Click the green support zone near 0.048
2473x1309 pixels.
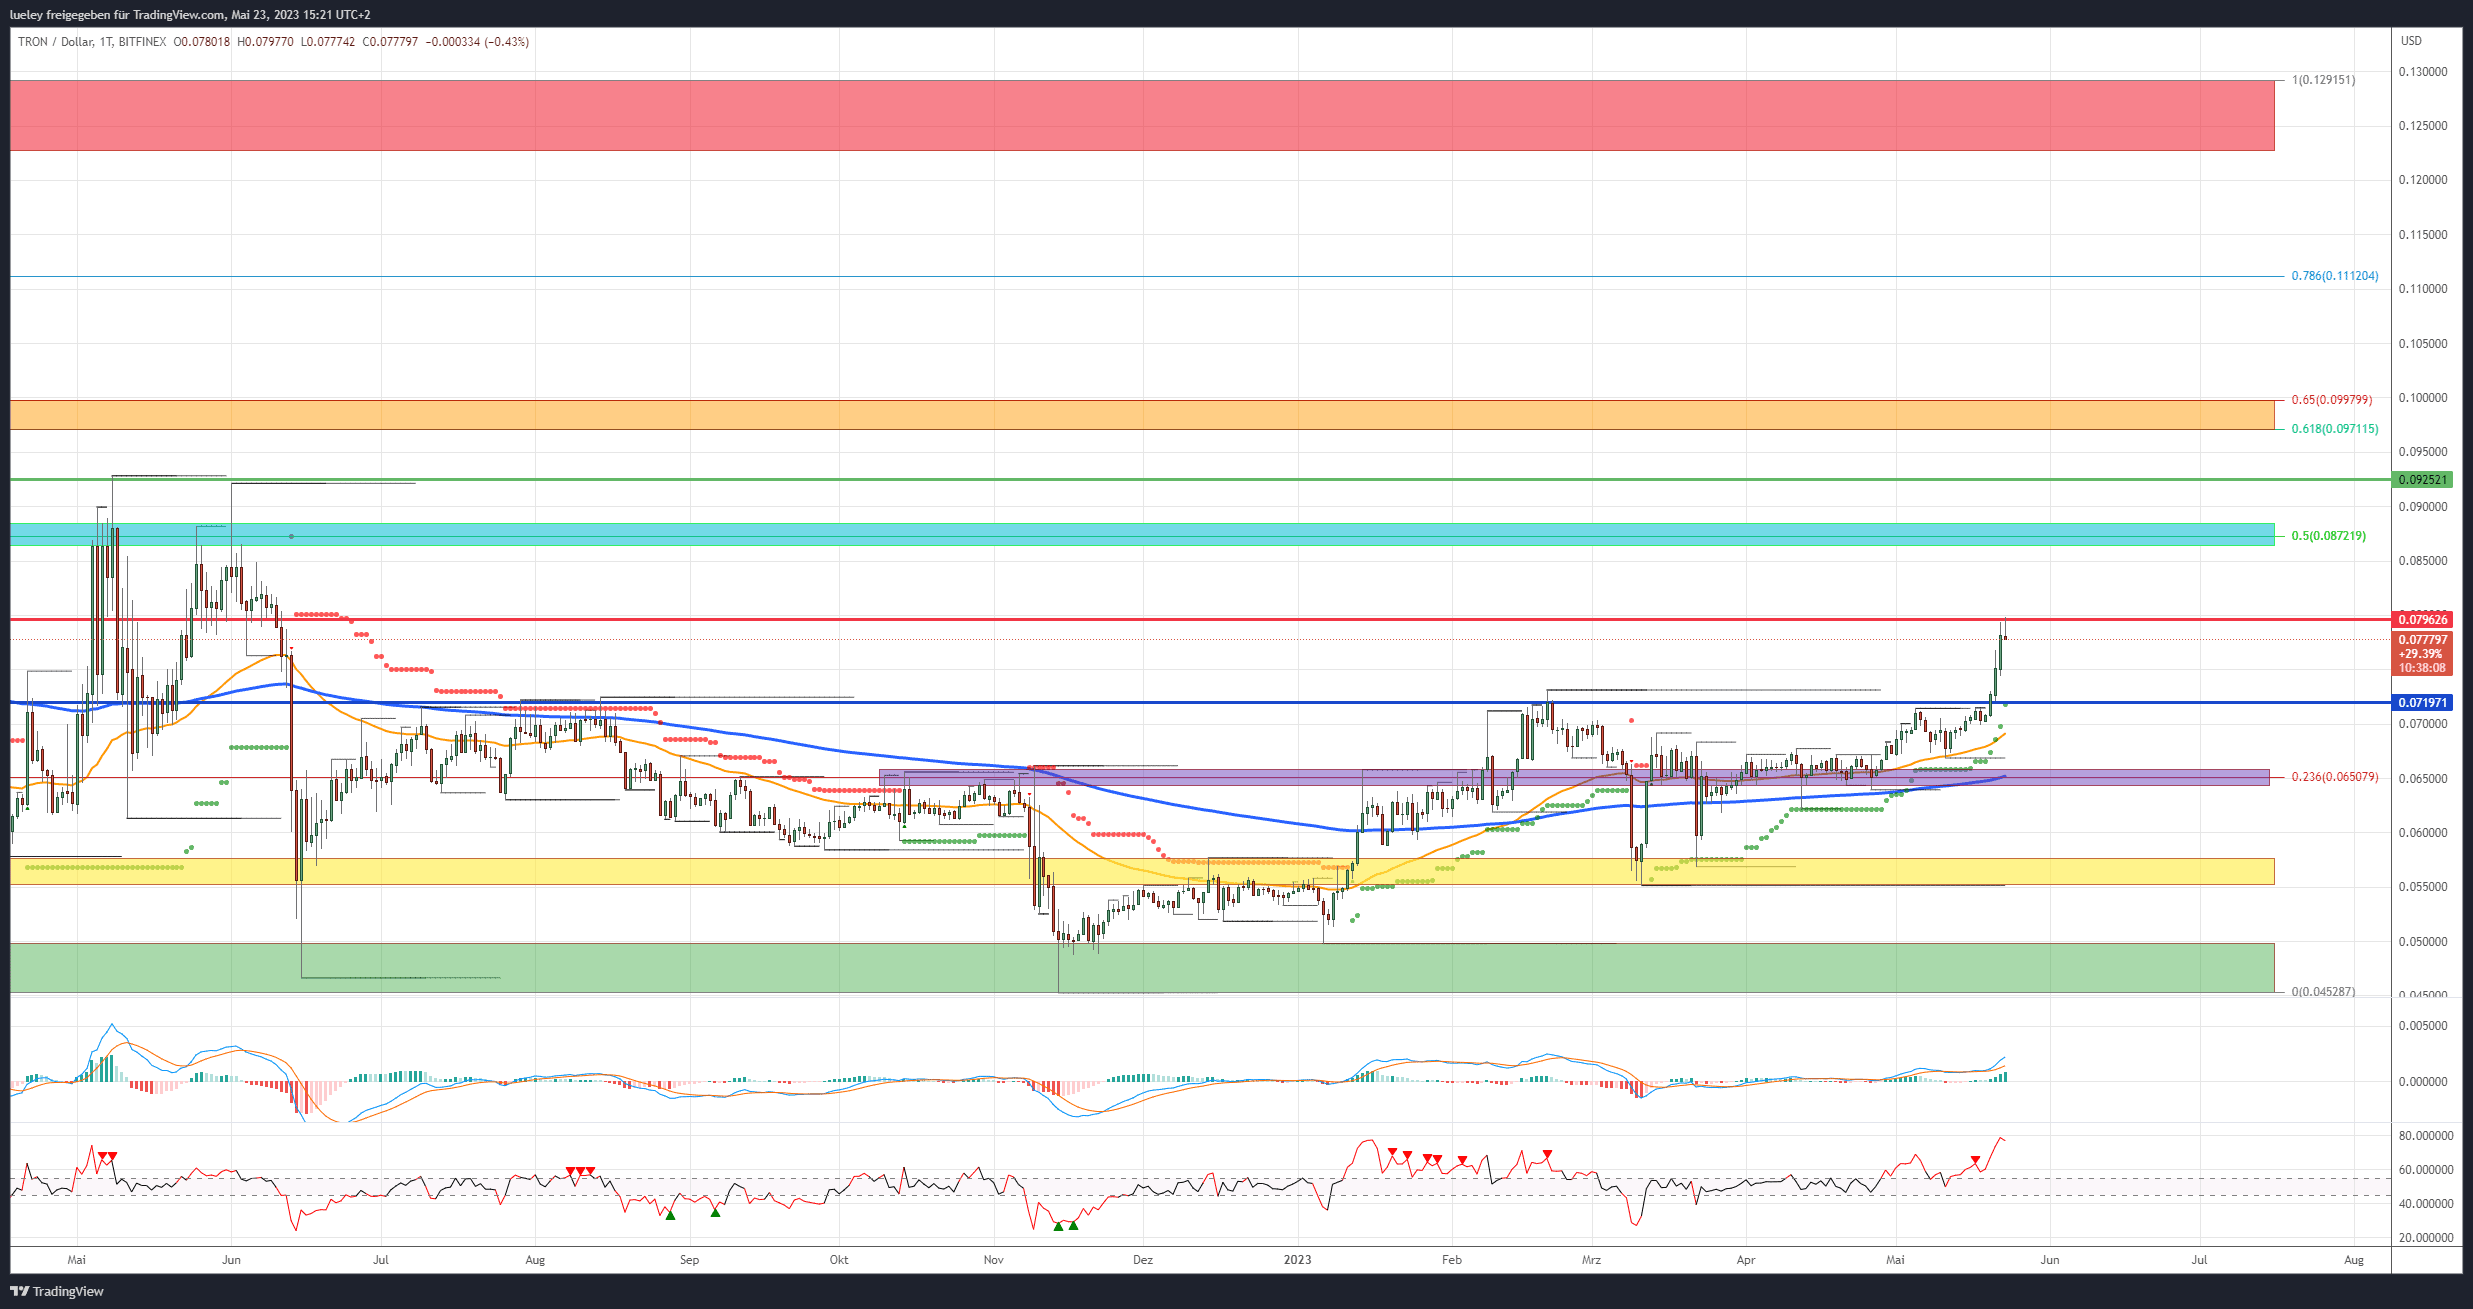[1142, 968]
